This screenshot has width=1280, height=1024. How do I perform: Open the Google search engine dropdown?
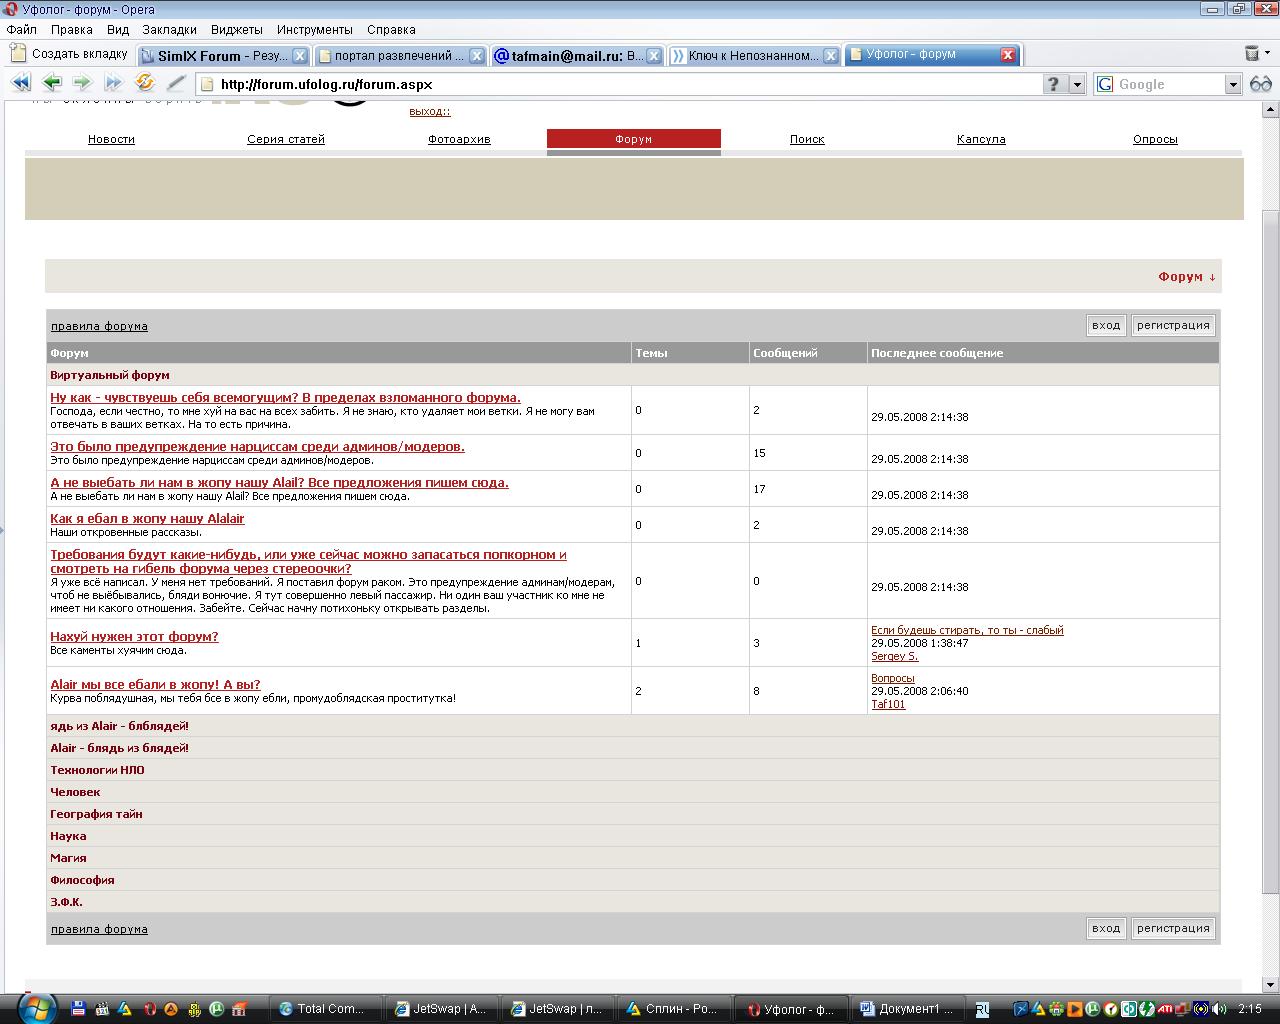(x=1233, y=85)
